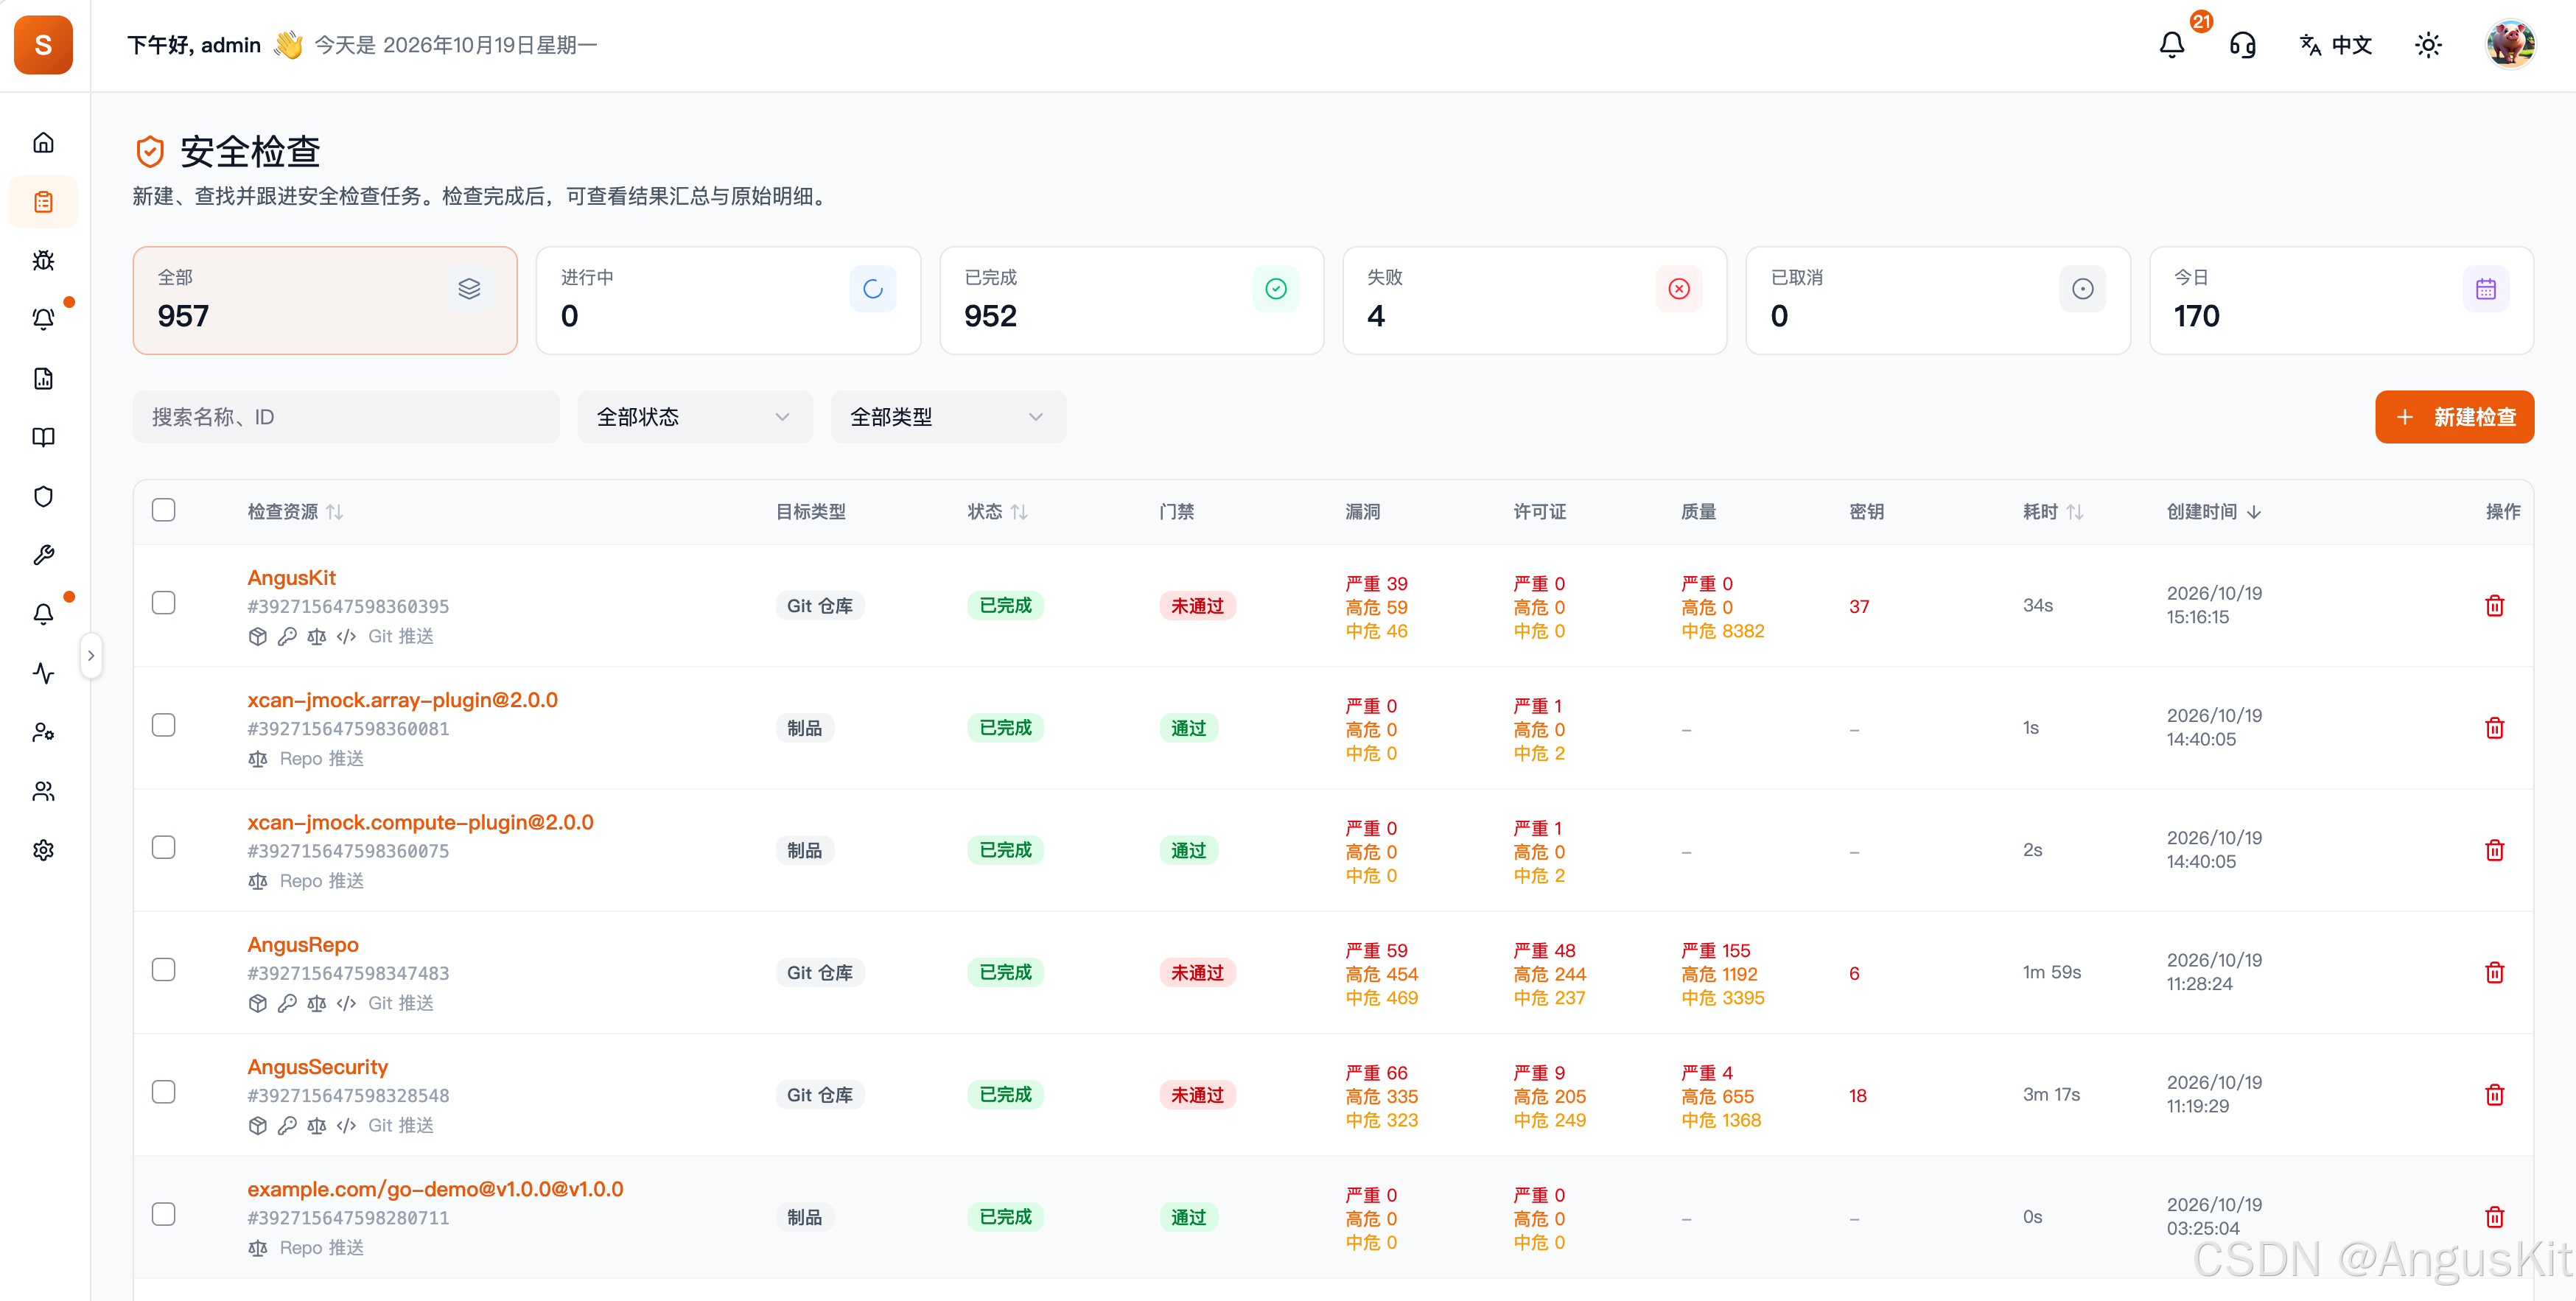
Task: Toggle the select-all header checkbox
Action: point(164,510)
